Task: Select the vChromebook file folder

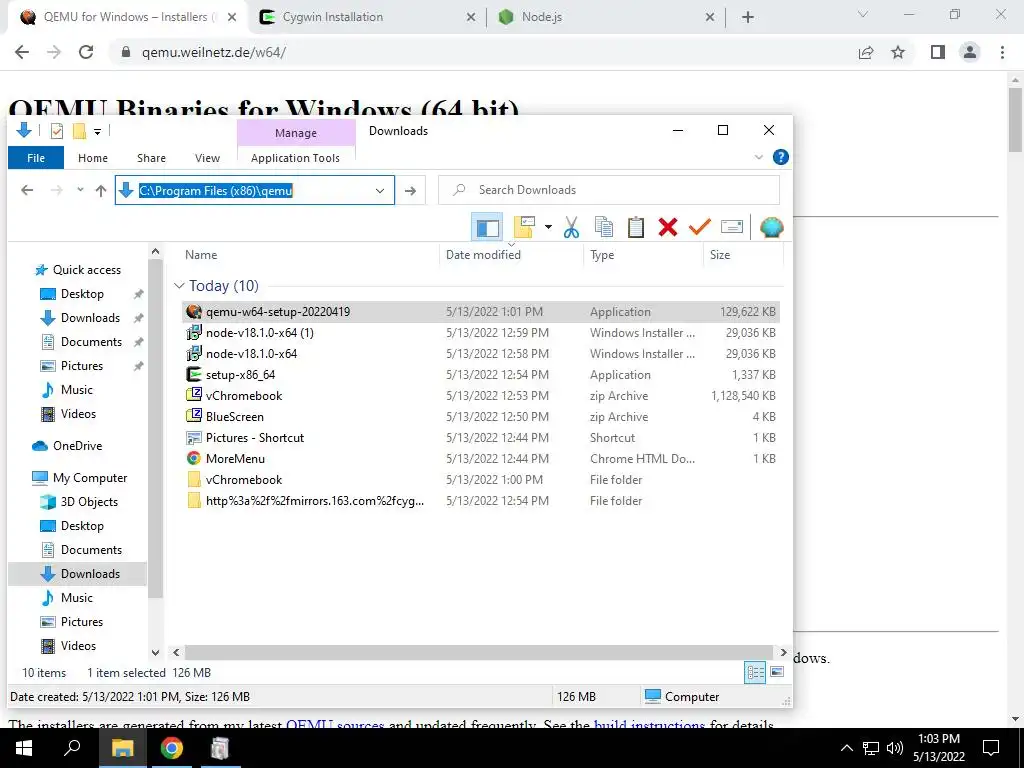Action: click(x=481, y=479)
